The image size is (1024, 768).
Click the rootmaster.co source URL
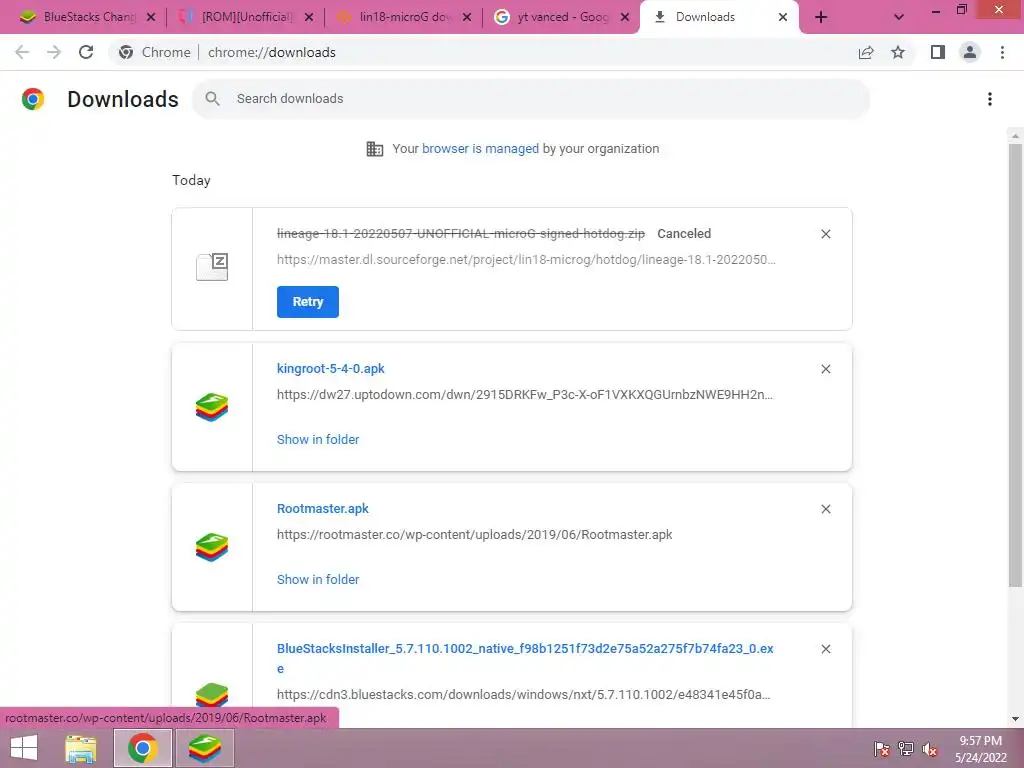click(474, 535)
